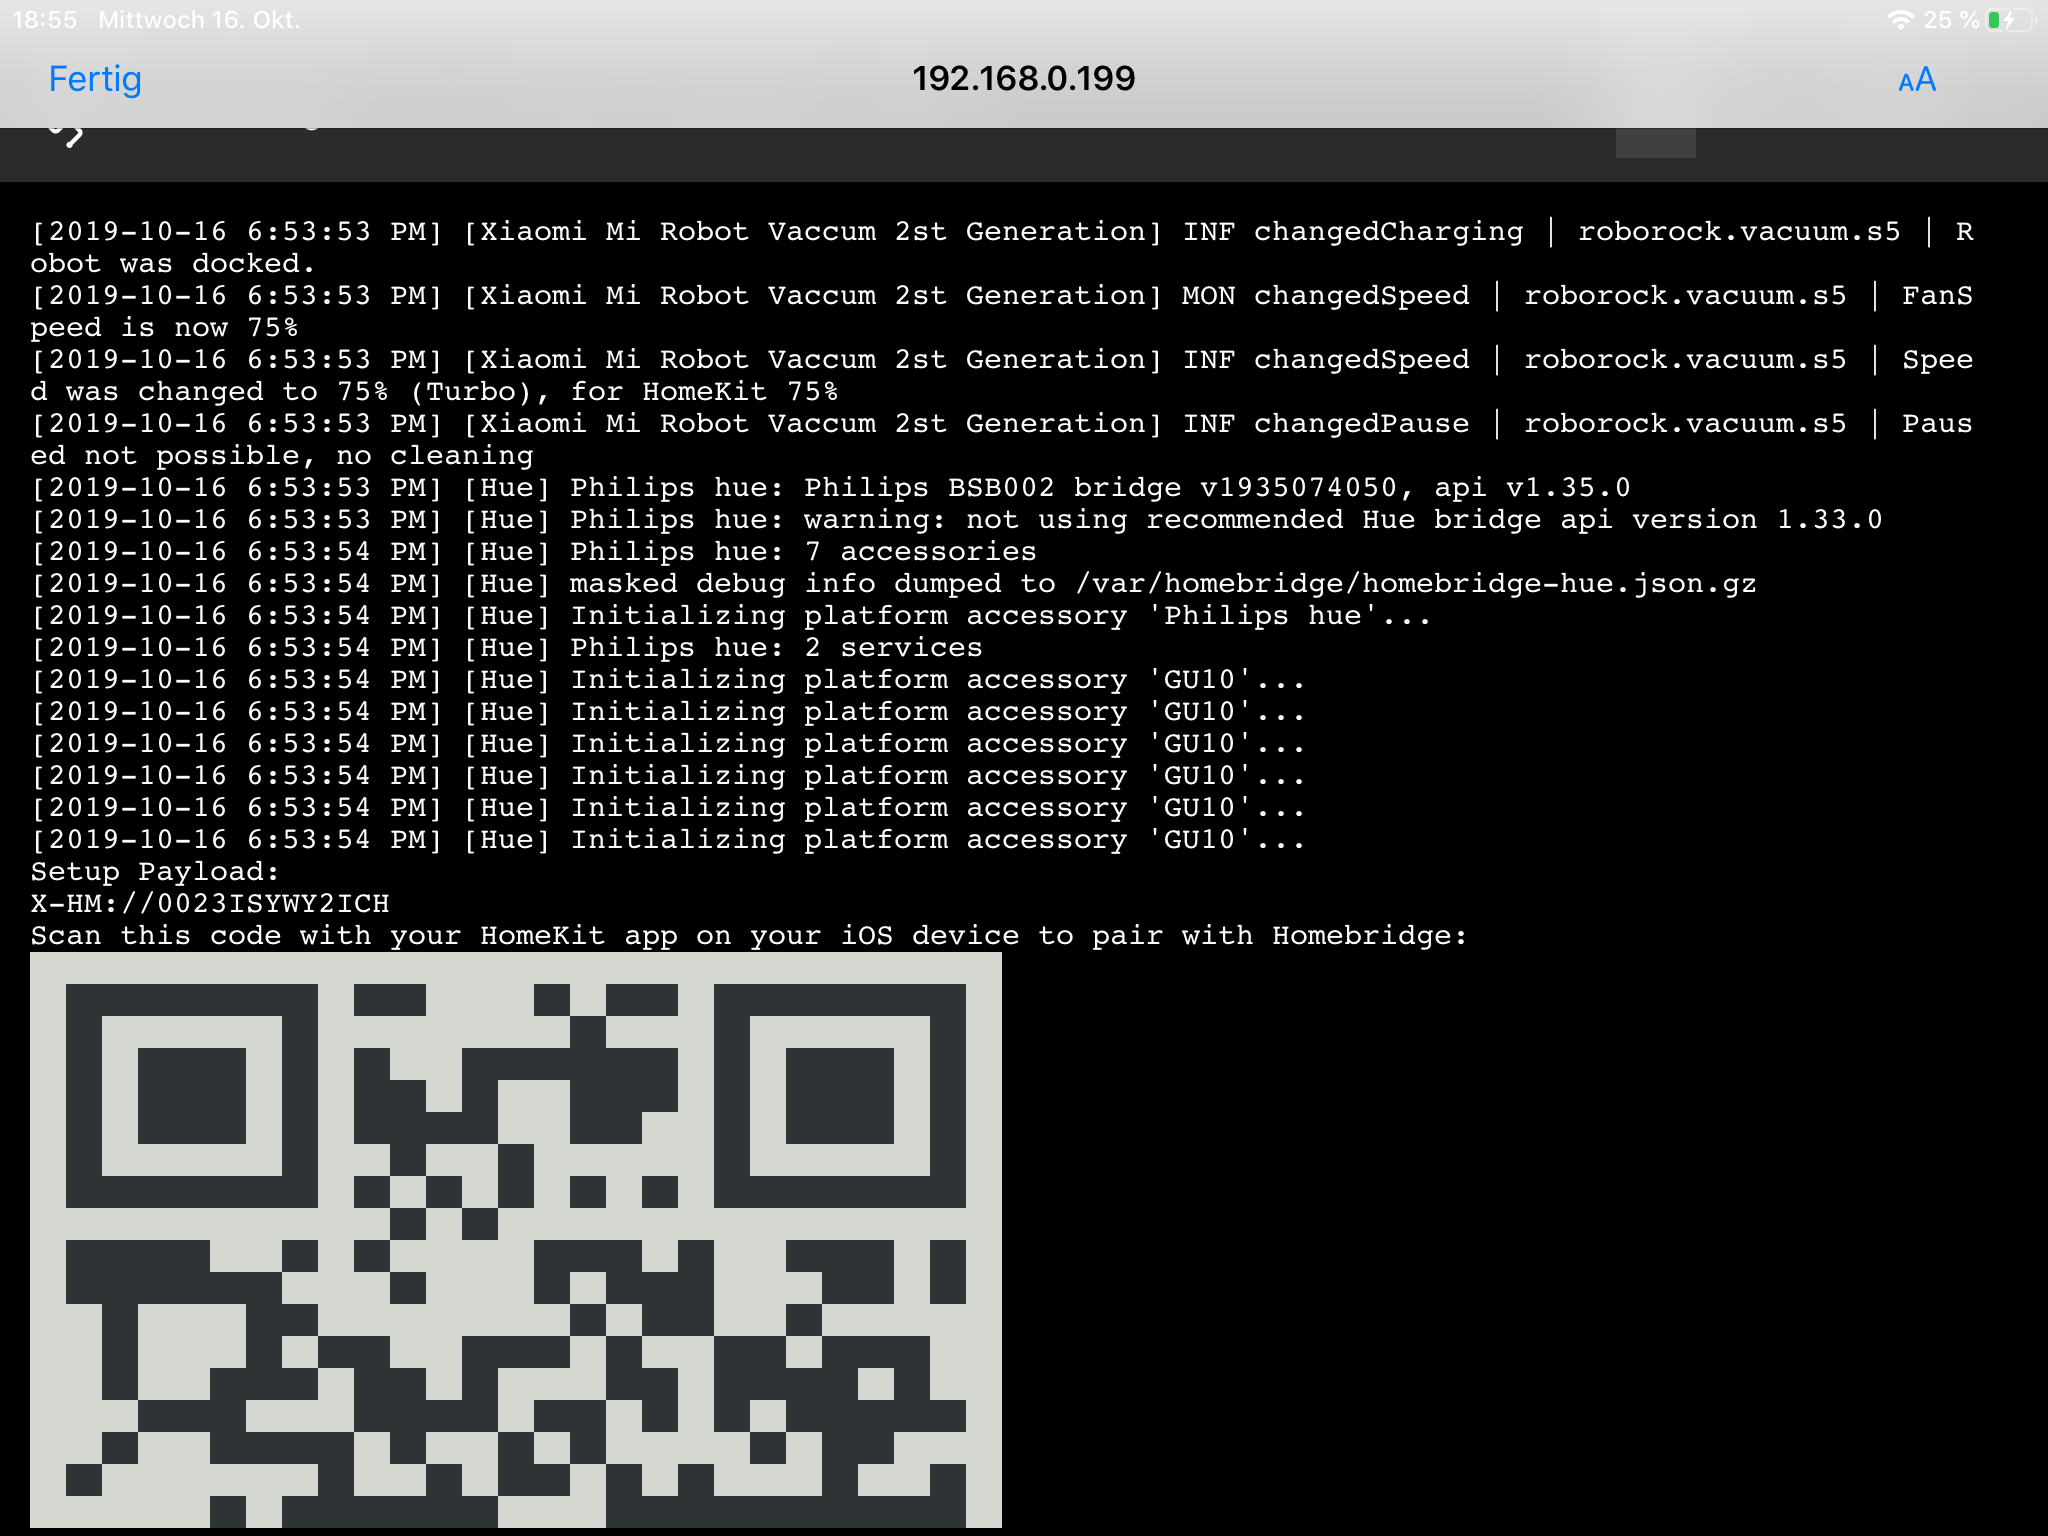2048x1536 pixels.
Task: Tap the QR code top-right finder square
Action: 839,1095
